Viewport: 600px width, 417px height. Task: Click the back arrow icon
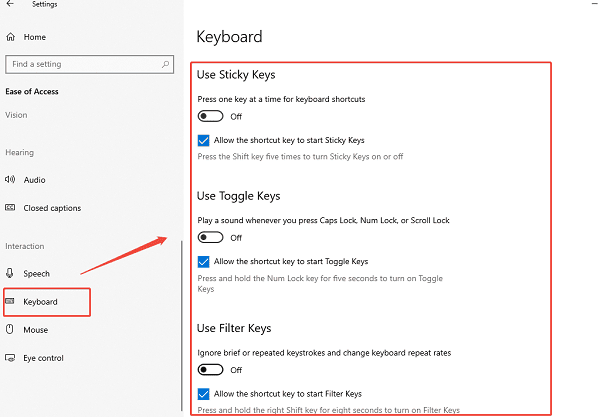click(10, 5)
